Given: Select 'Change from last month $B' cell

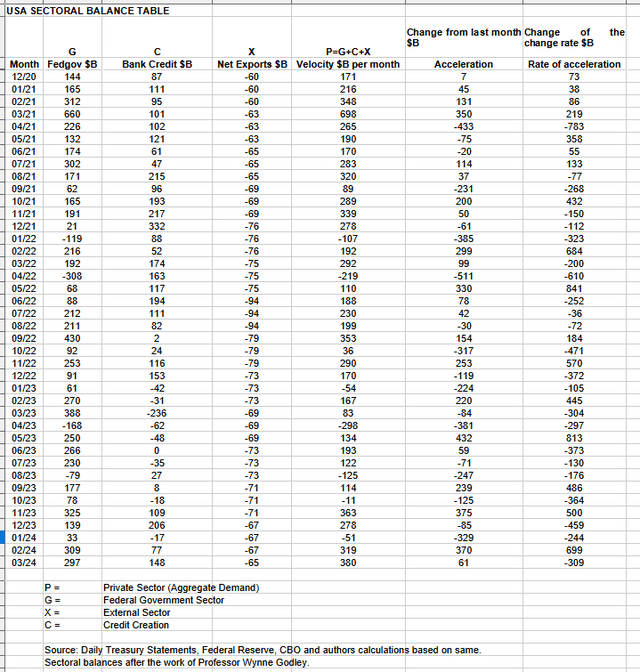Looking at the screenshot, I should click(463, 38).
